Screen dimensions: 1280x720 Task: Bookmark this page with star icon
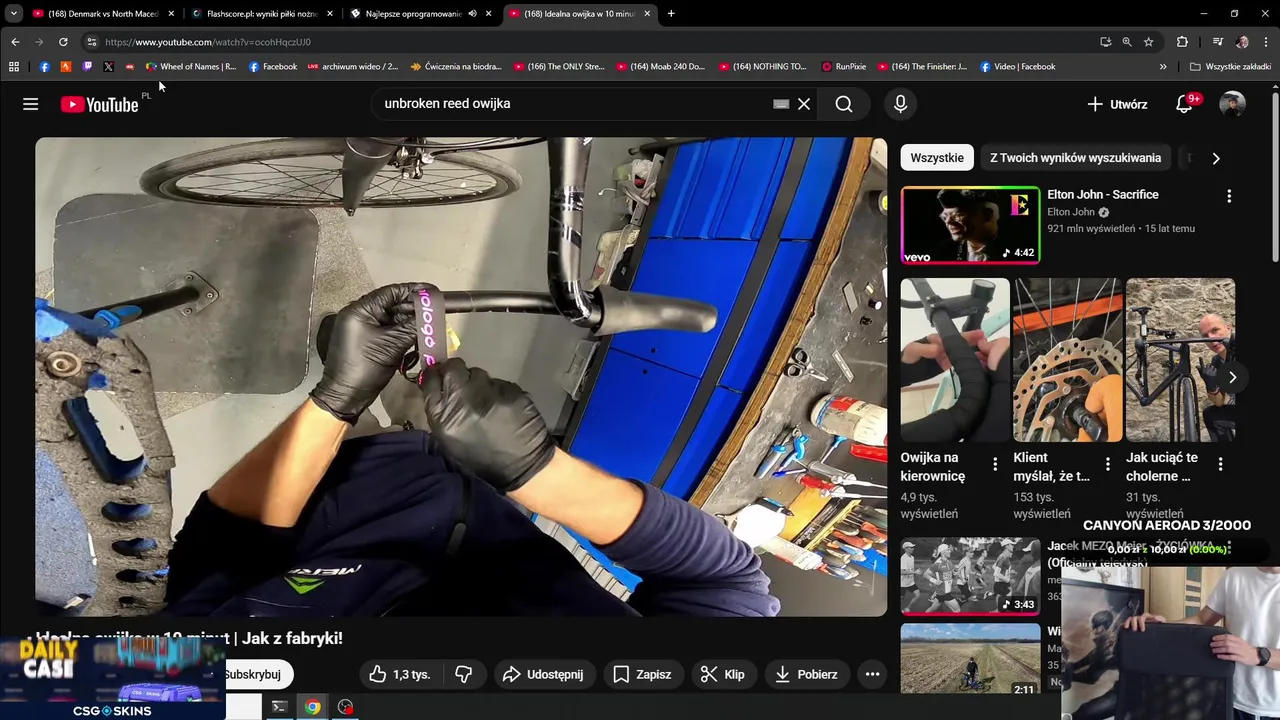pos(1149,42)
